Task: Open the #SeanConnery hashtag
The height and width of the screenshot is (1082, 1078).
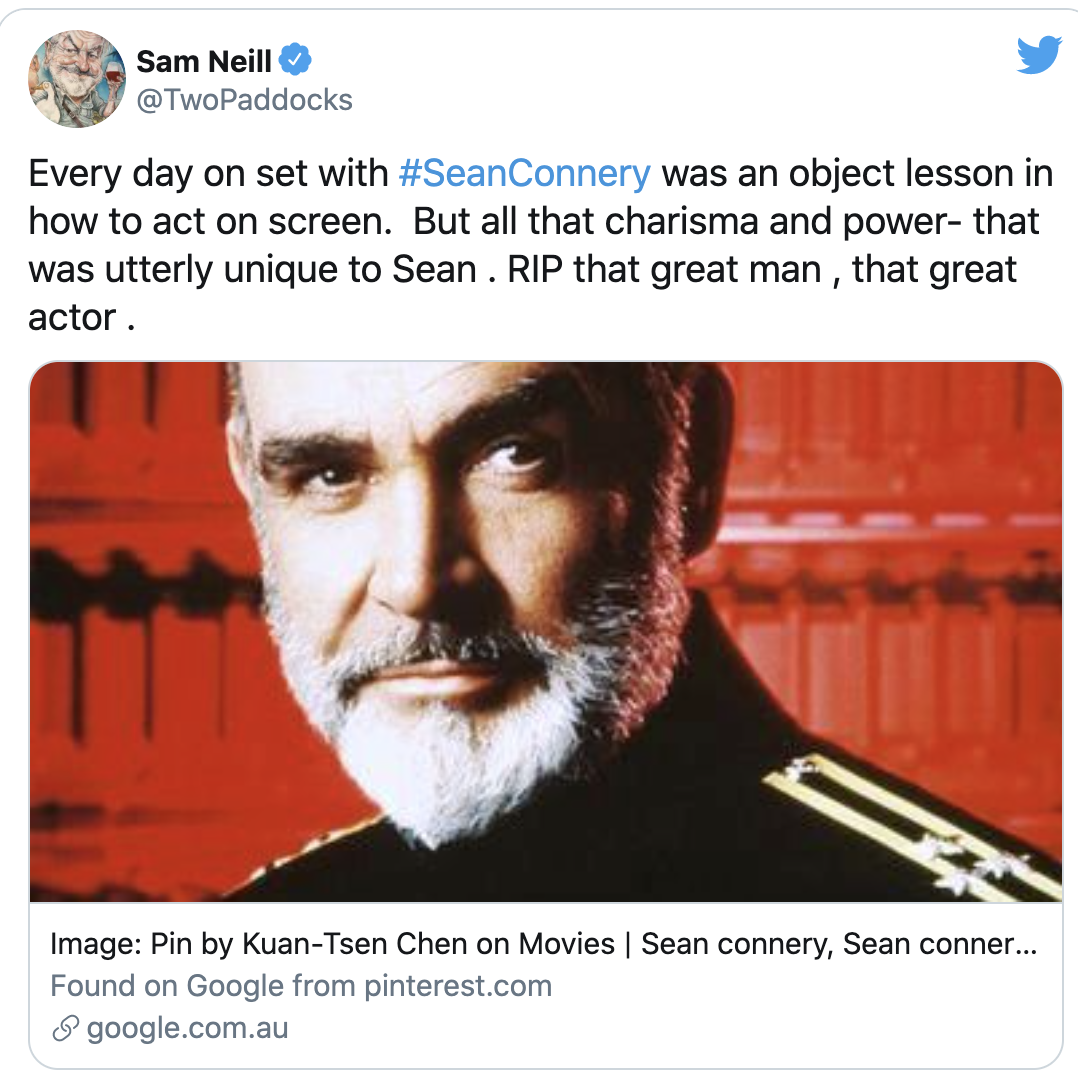Action: tap(525, 173)
